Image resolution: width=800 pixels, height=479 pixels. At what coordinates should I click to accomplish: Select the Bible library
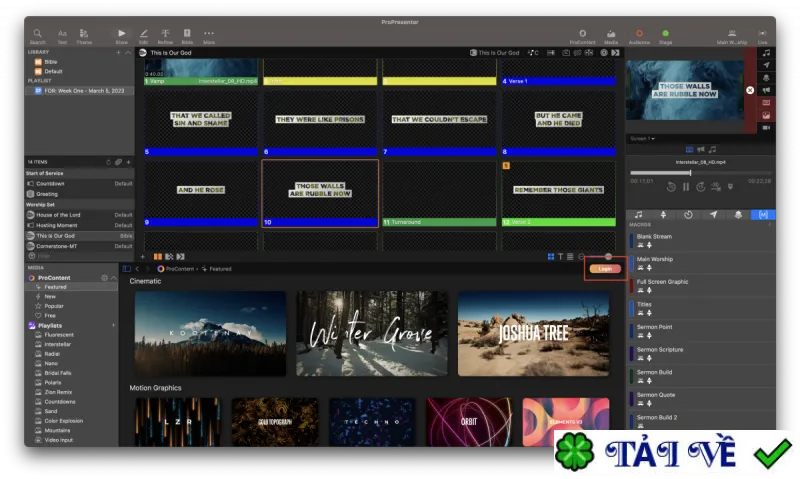(51, 62)
